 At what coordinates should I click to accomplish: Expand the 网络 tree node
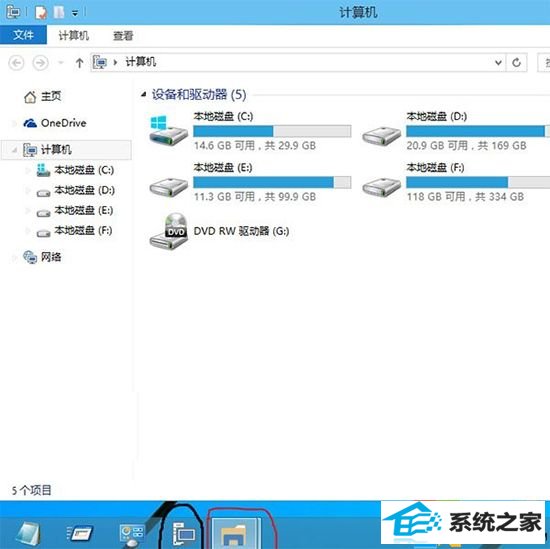[14, 257]
